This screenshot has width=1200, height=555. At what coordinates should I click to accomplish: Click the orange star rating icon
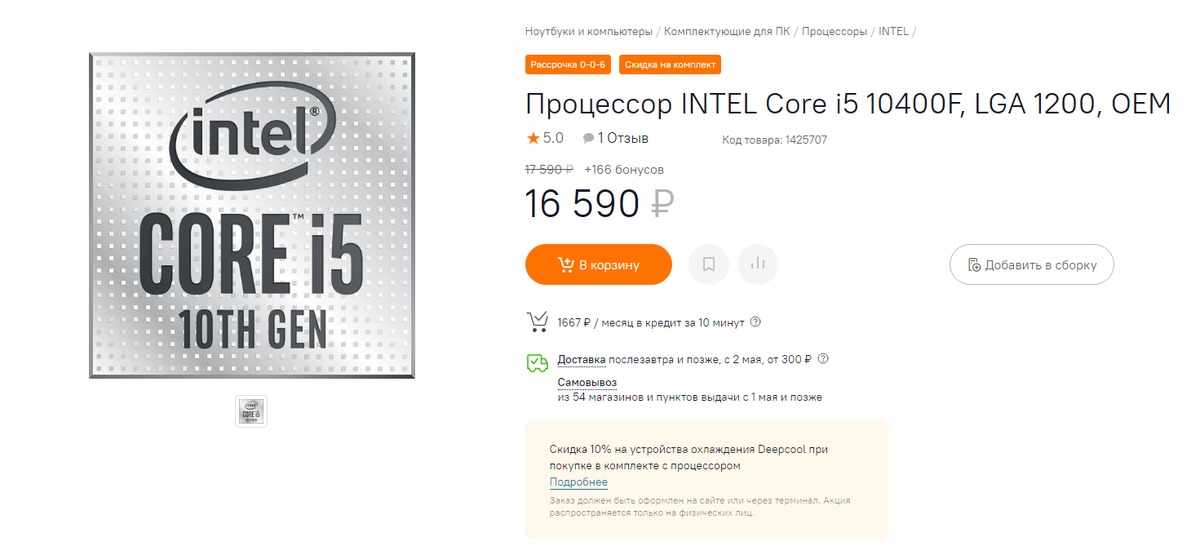coord(533,138)
